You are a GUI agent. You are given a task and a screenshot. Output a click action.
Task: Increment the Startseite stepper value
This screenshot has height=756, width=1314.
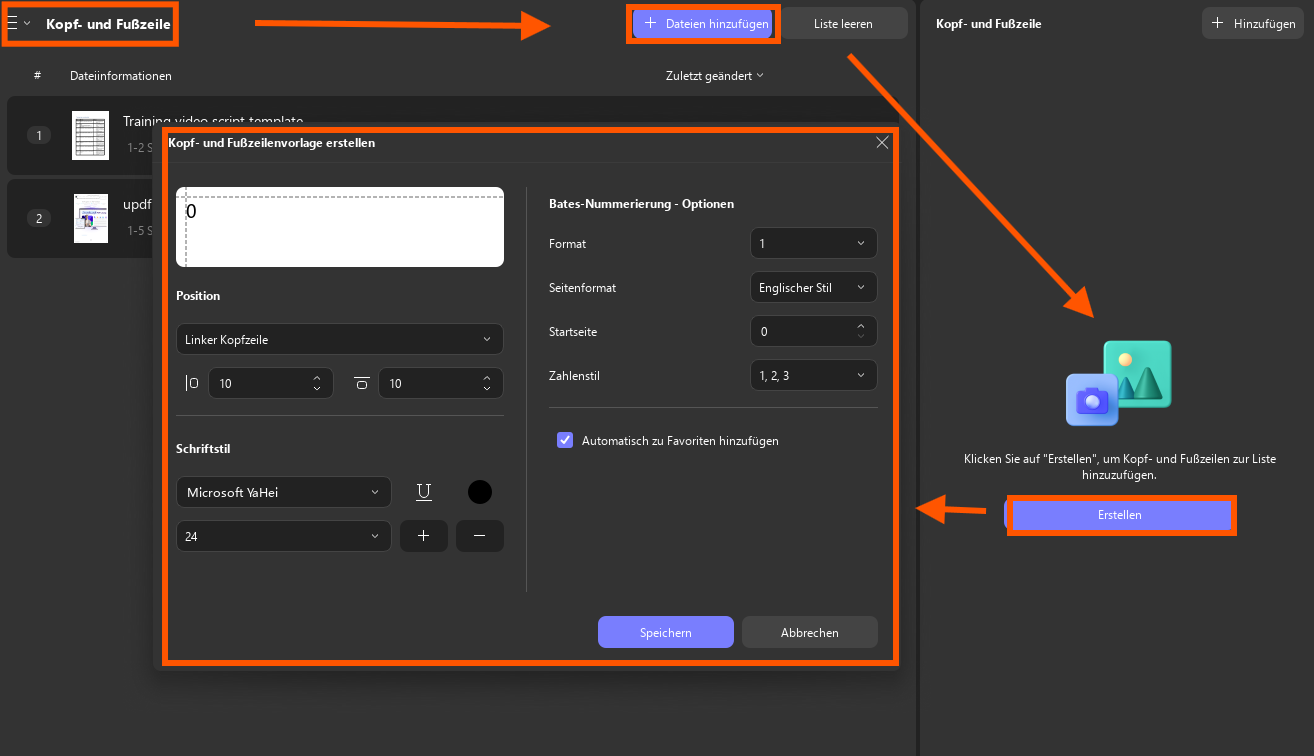click(862, 326)
